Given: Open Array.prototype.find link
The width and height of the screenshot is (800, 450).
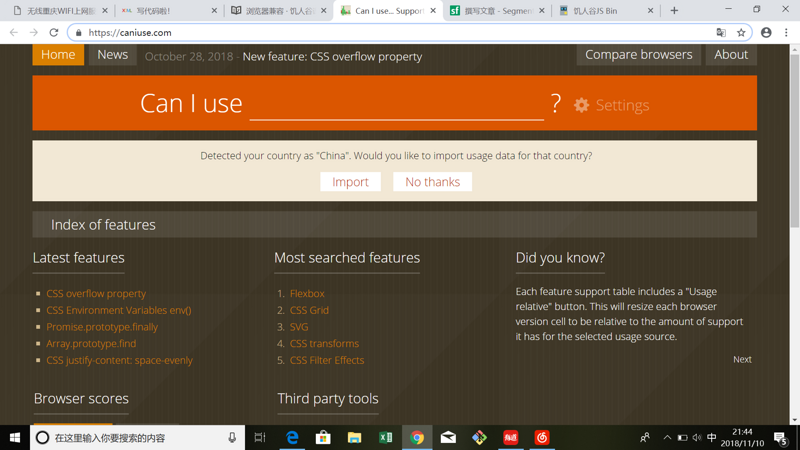Looking at the screenshot, I should (x=91, y=343).
